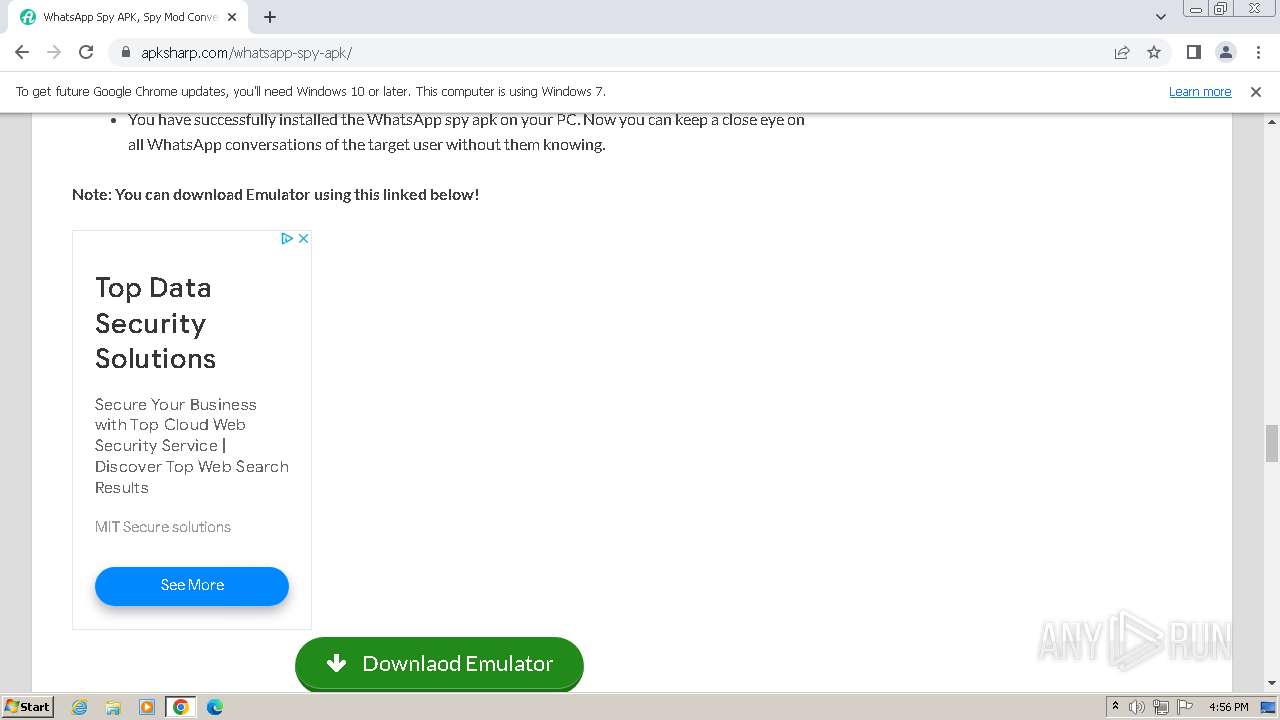Go back to previous page
The width and height of the screenshot is (1280, 720).
(x=22, y=52)
